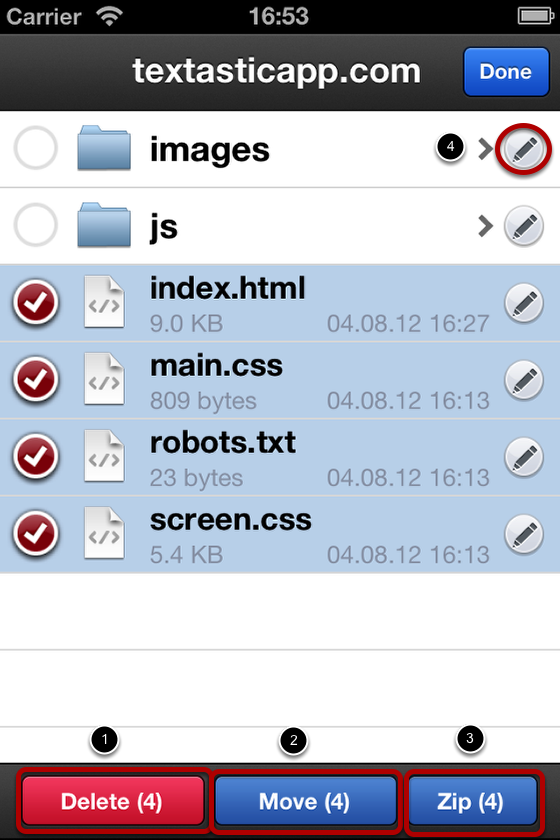Screen dimensions: 560x840
Task: Tap the pencil icon on main.css row
Action: coord(524,380)
